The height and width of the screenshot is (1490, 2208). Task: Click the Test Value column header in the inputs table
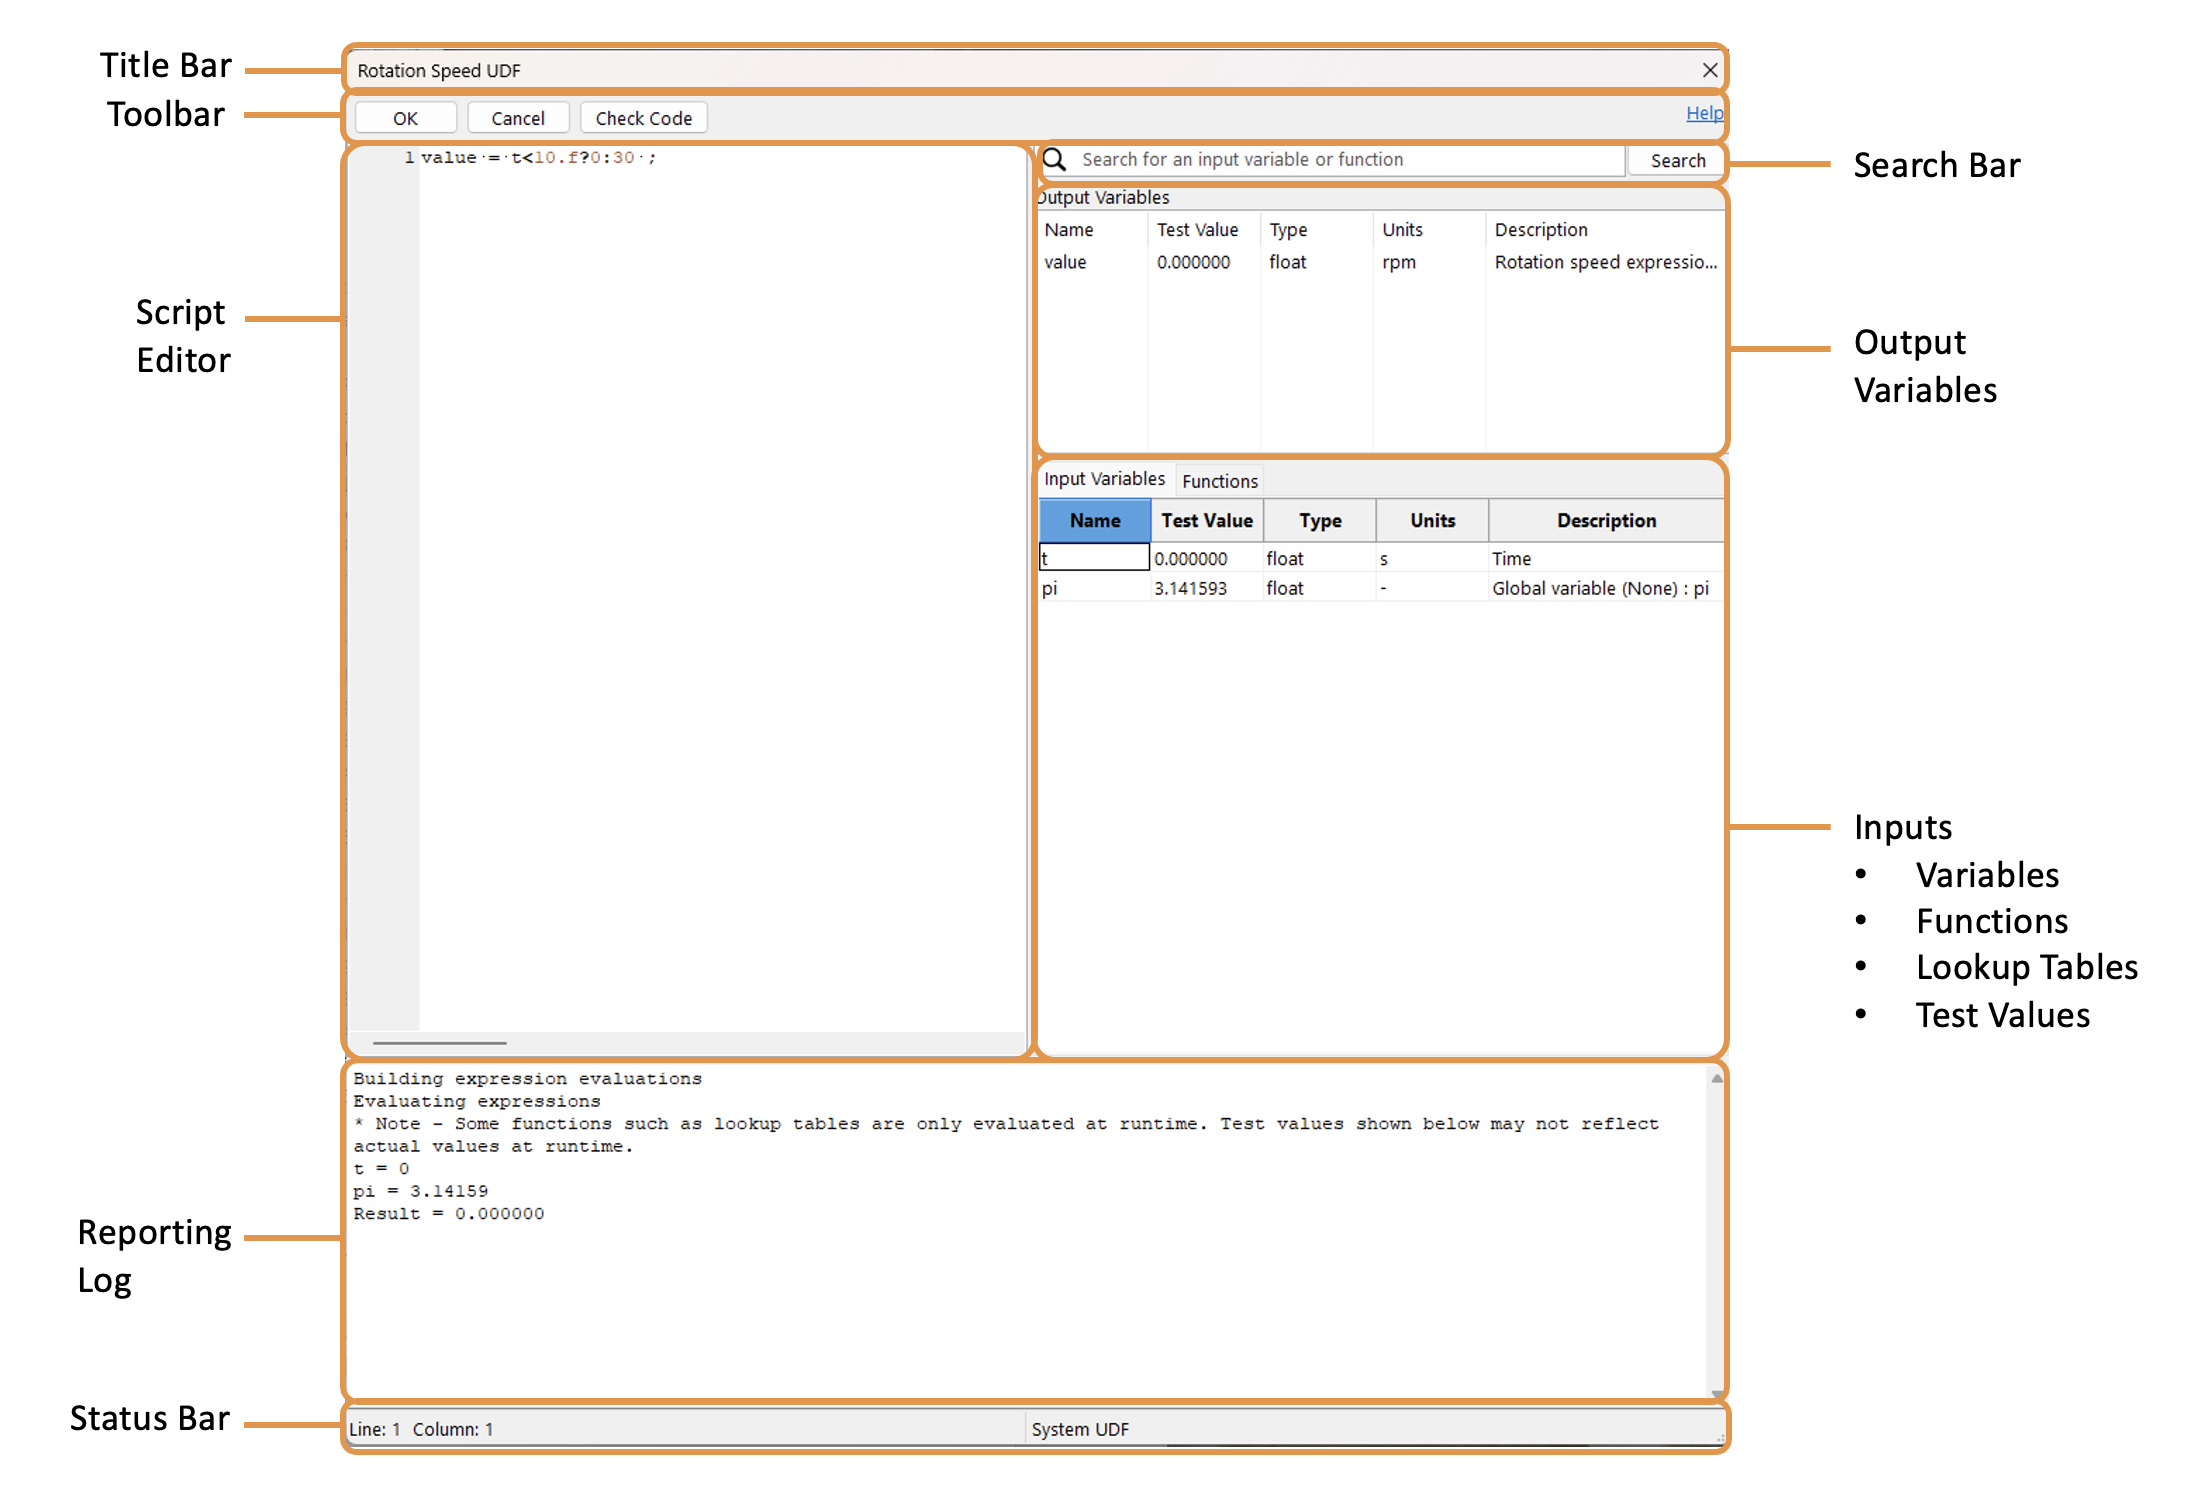point(1206,521)
